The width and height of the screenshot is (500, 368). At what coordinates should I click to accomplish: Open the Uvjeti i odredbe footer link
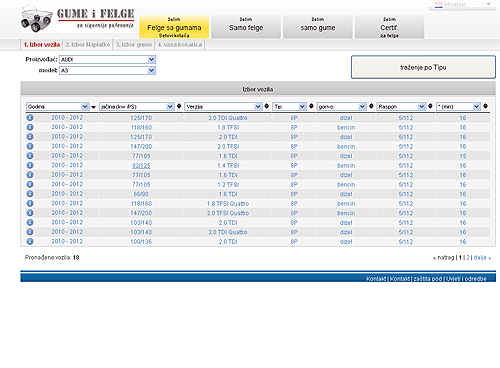[x=466, y=278]
